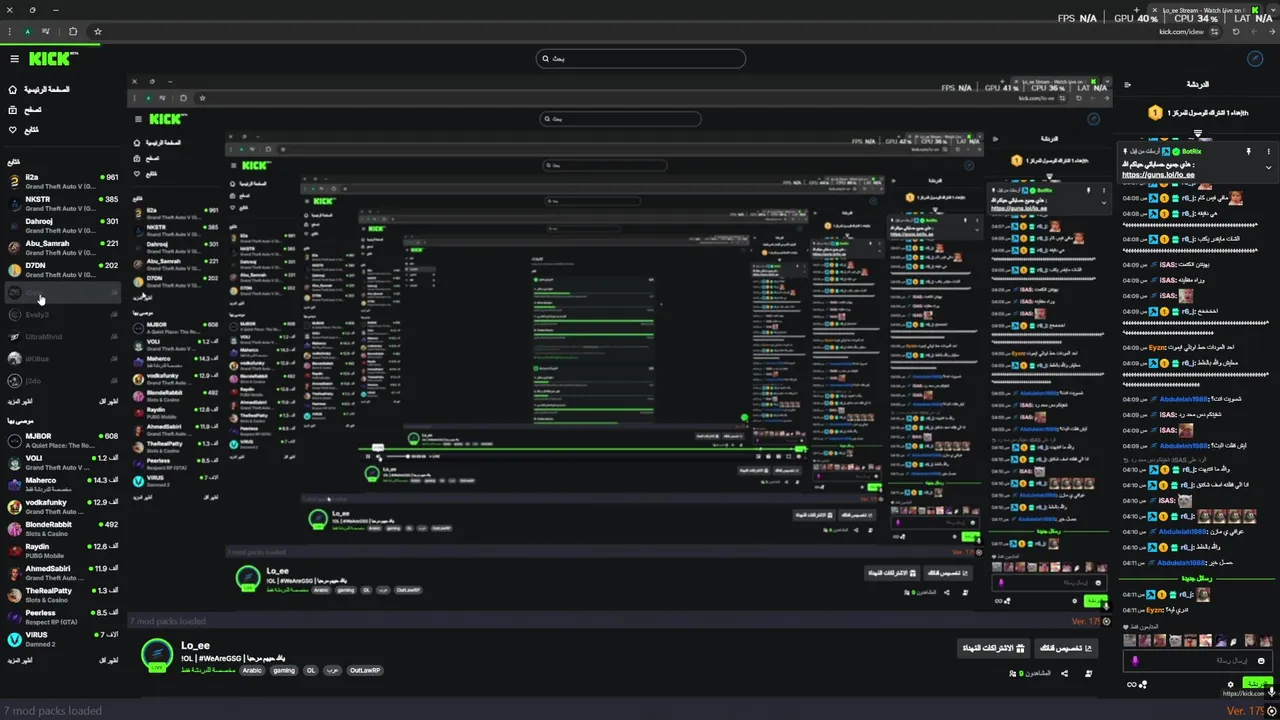This screenshot has height=720, width=1280.
Task: Open ii2a channel with 961 viewers in outermost sidebar
Action: click(x=63, y=181)
